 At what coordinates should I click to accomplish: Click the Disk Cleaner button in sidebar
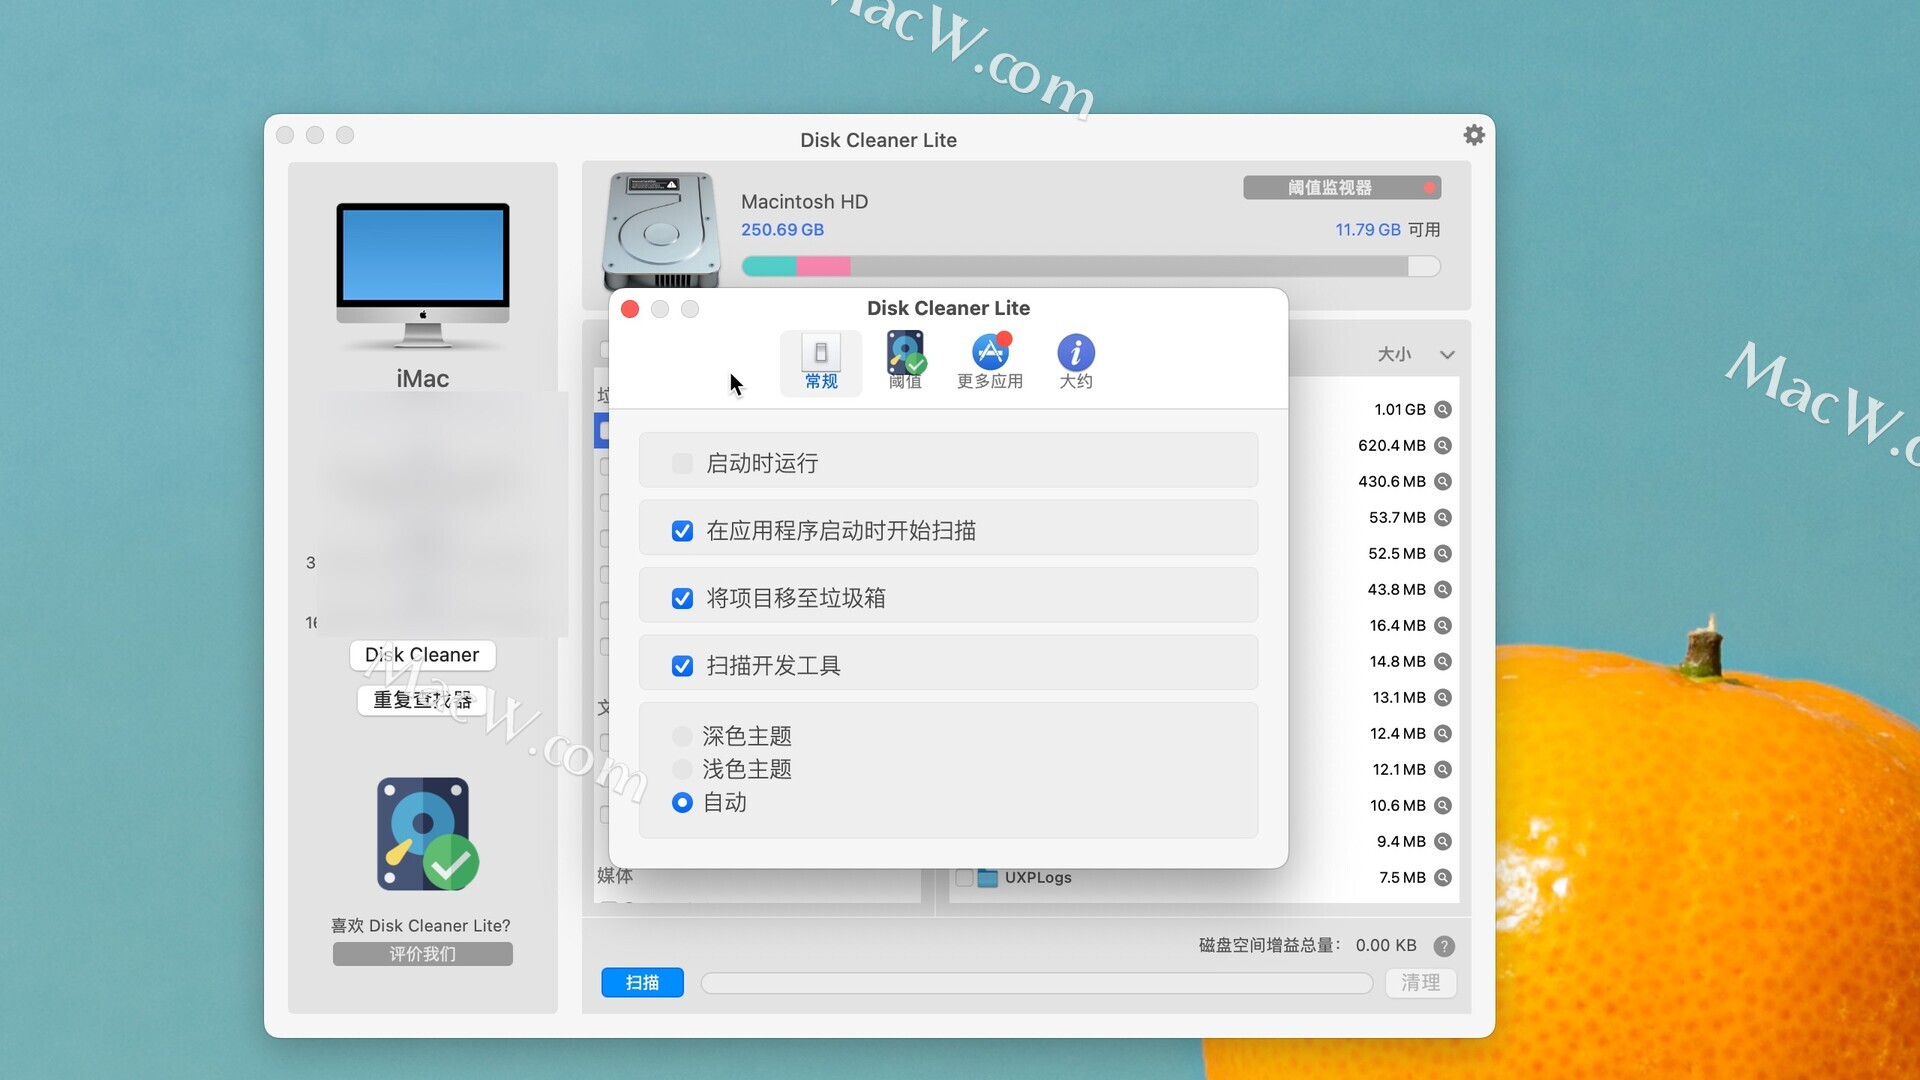click(x=422, y=655)
